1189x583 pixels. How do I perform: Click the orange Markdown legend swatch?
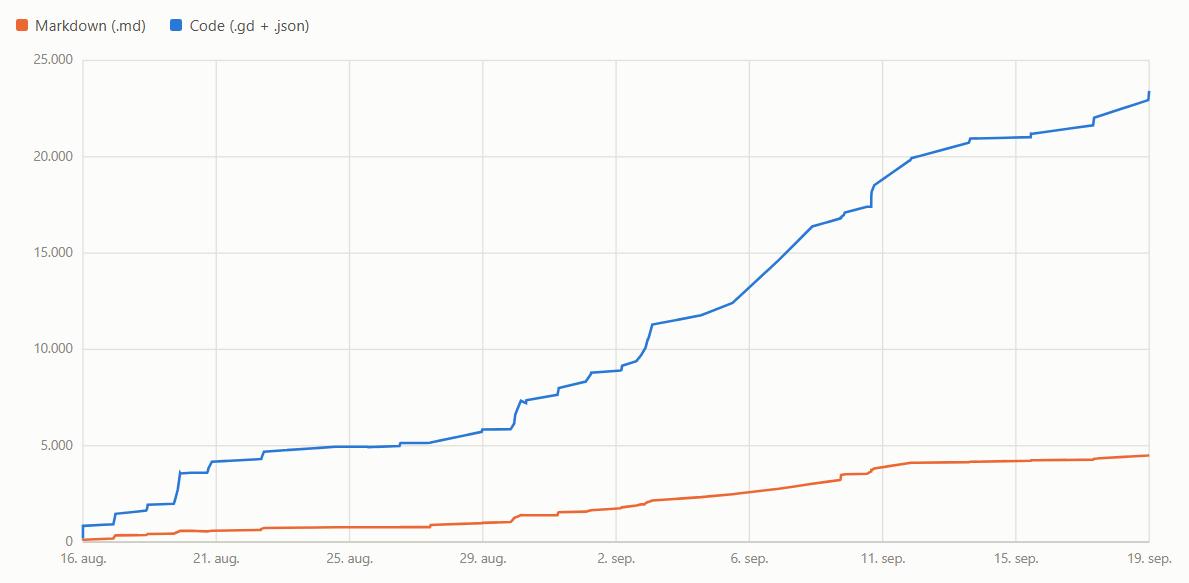pos(22,26)
